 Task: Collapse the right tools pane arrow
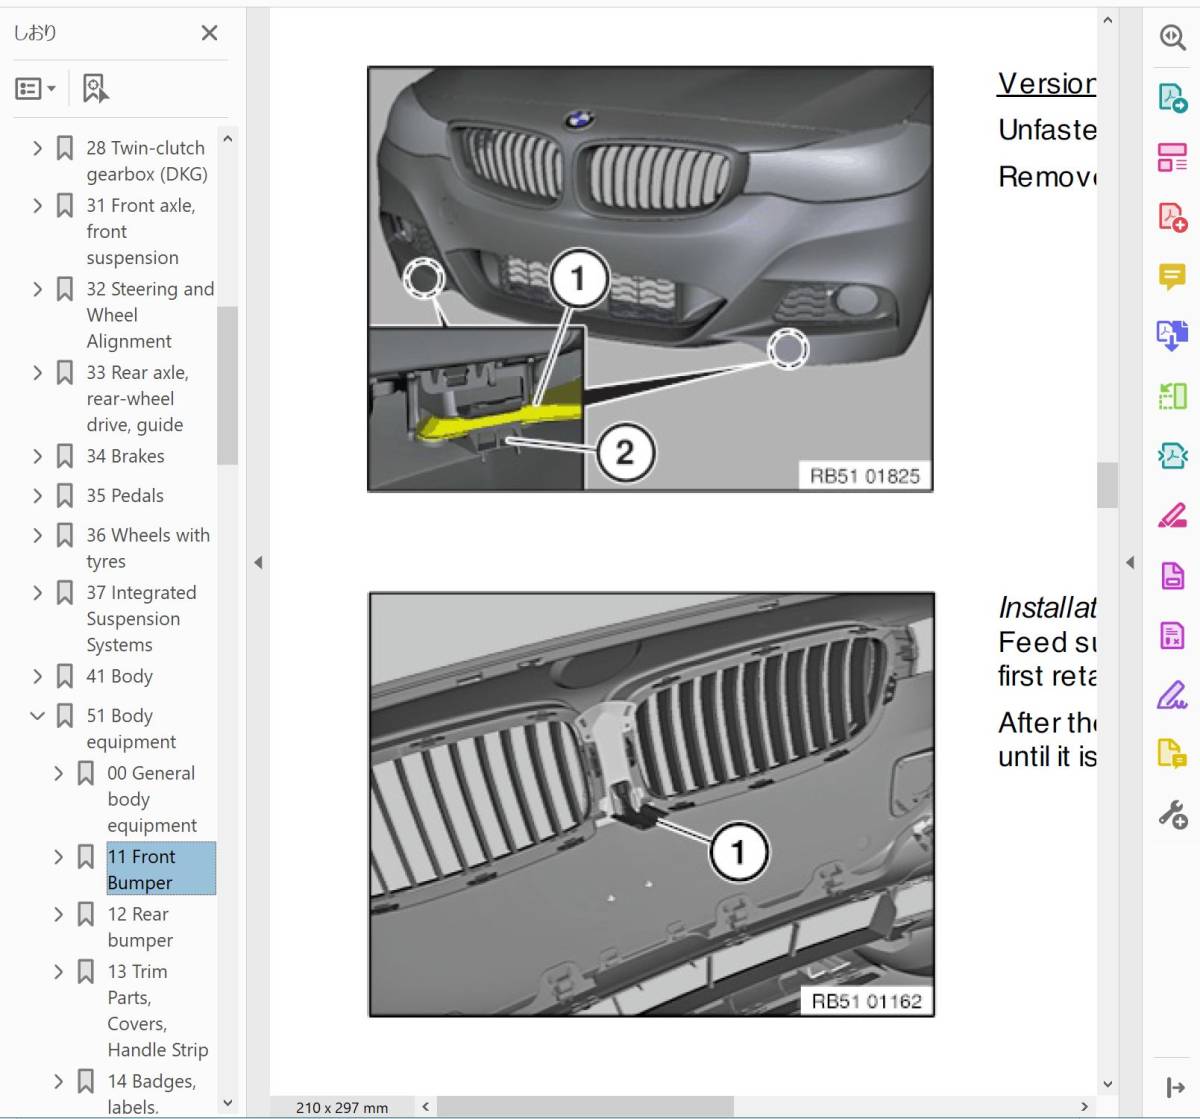tap(1130, 563)
